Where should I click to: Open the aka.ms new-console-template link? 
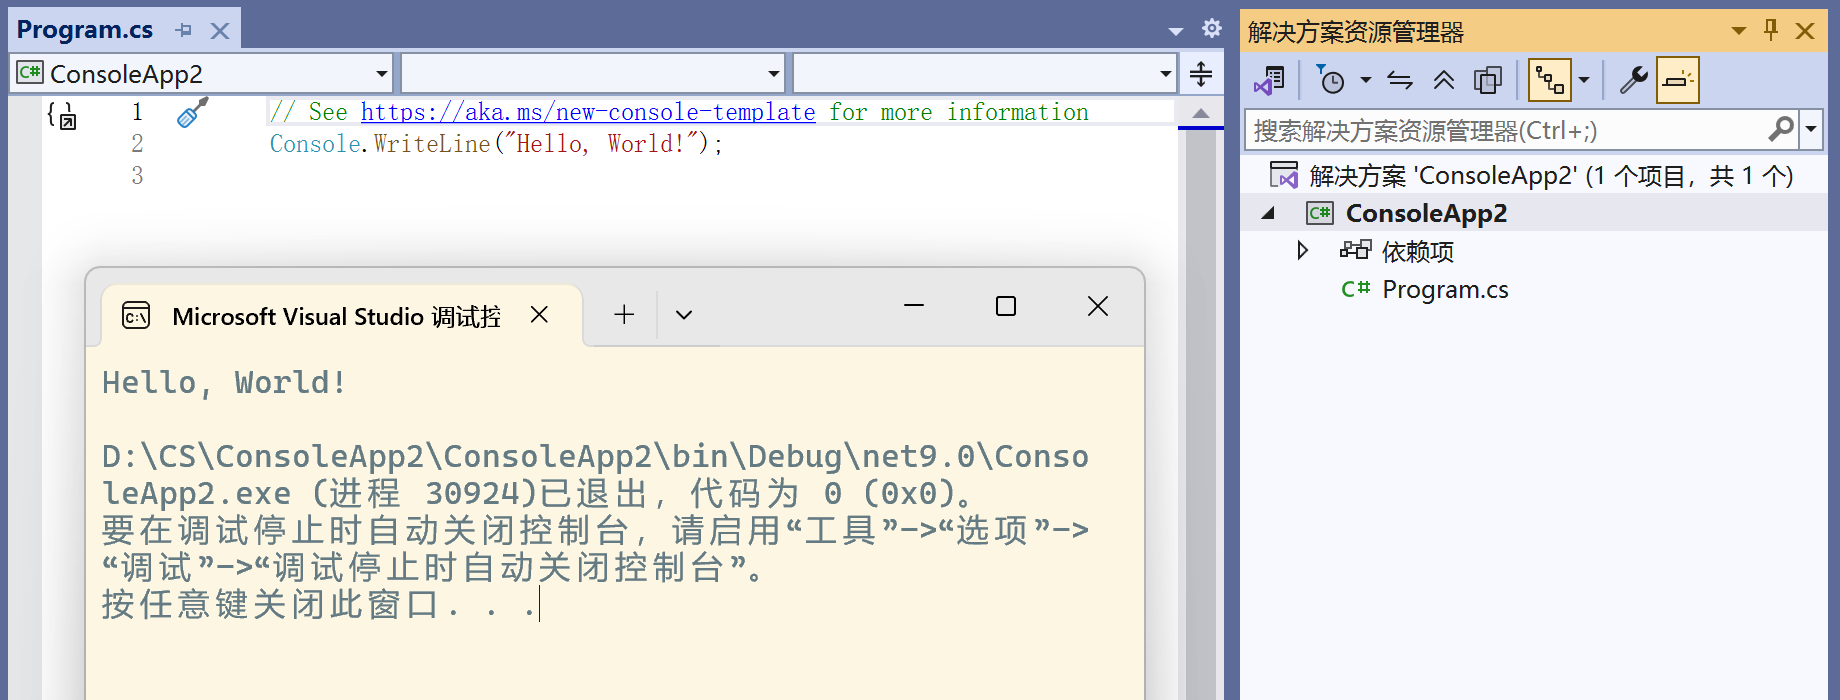[587, 112]
